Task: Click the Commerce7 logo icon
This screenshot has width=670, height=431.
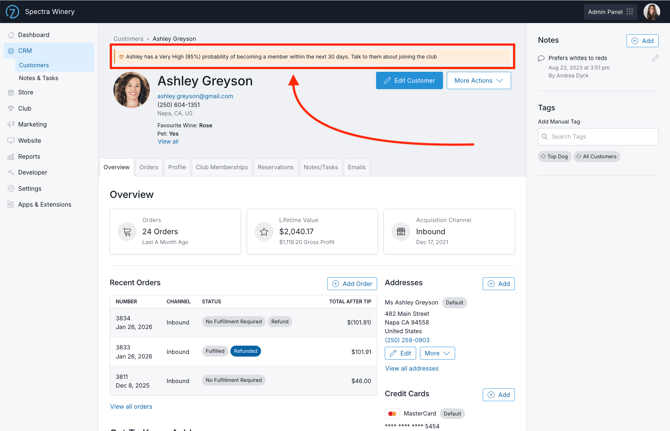Action: point(12,12)
